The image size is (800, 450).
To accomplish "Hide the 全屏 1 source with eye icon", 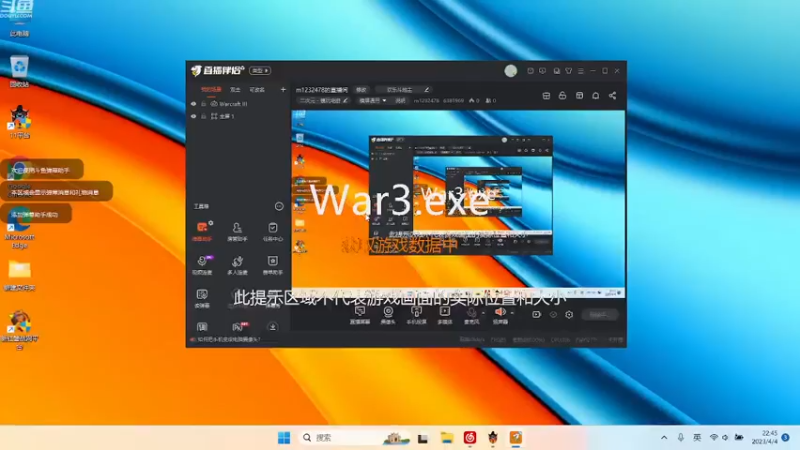I will point(193,116).
